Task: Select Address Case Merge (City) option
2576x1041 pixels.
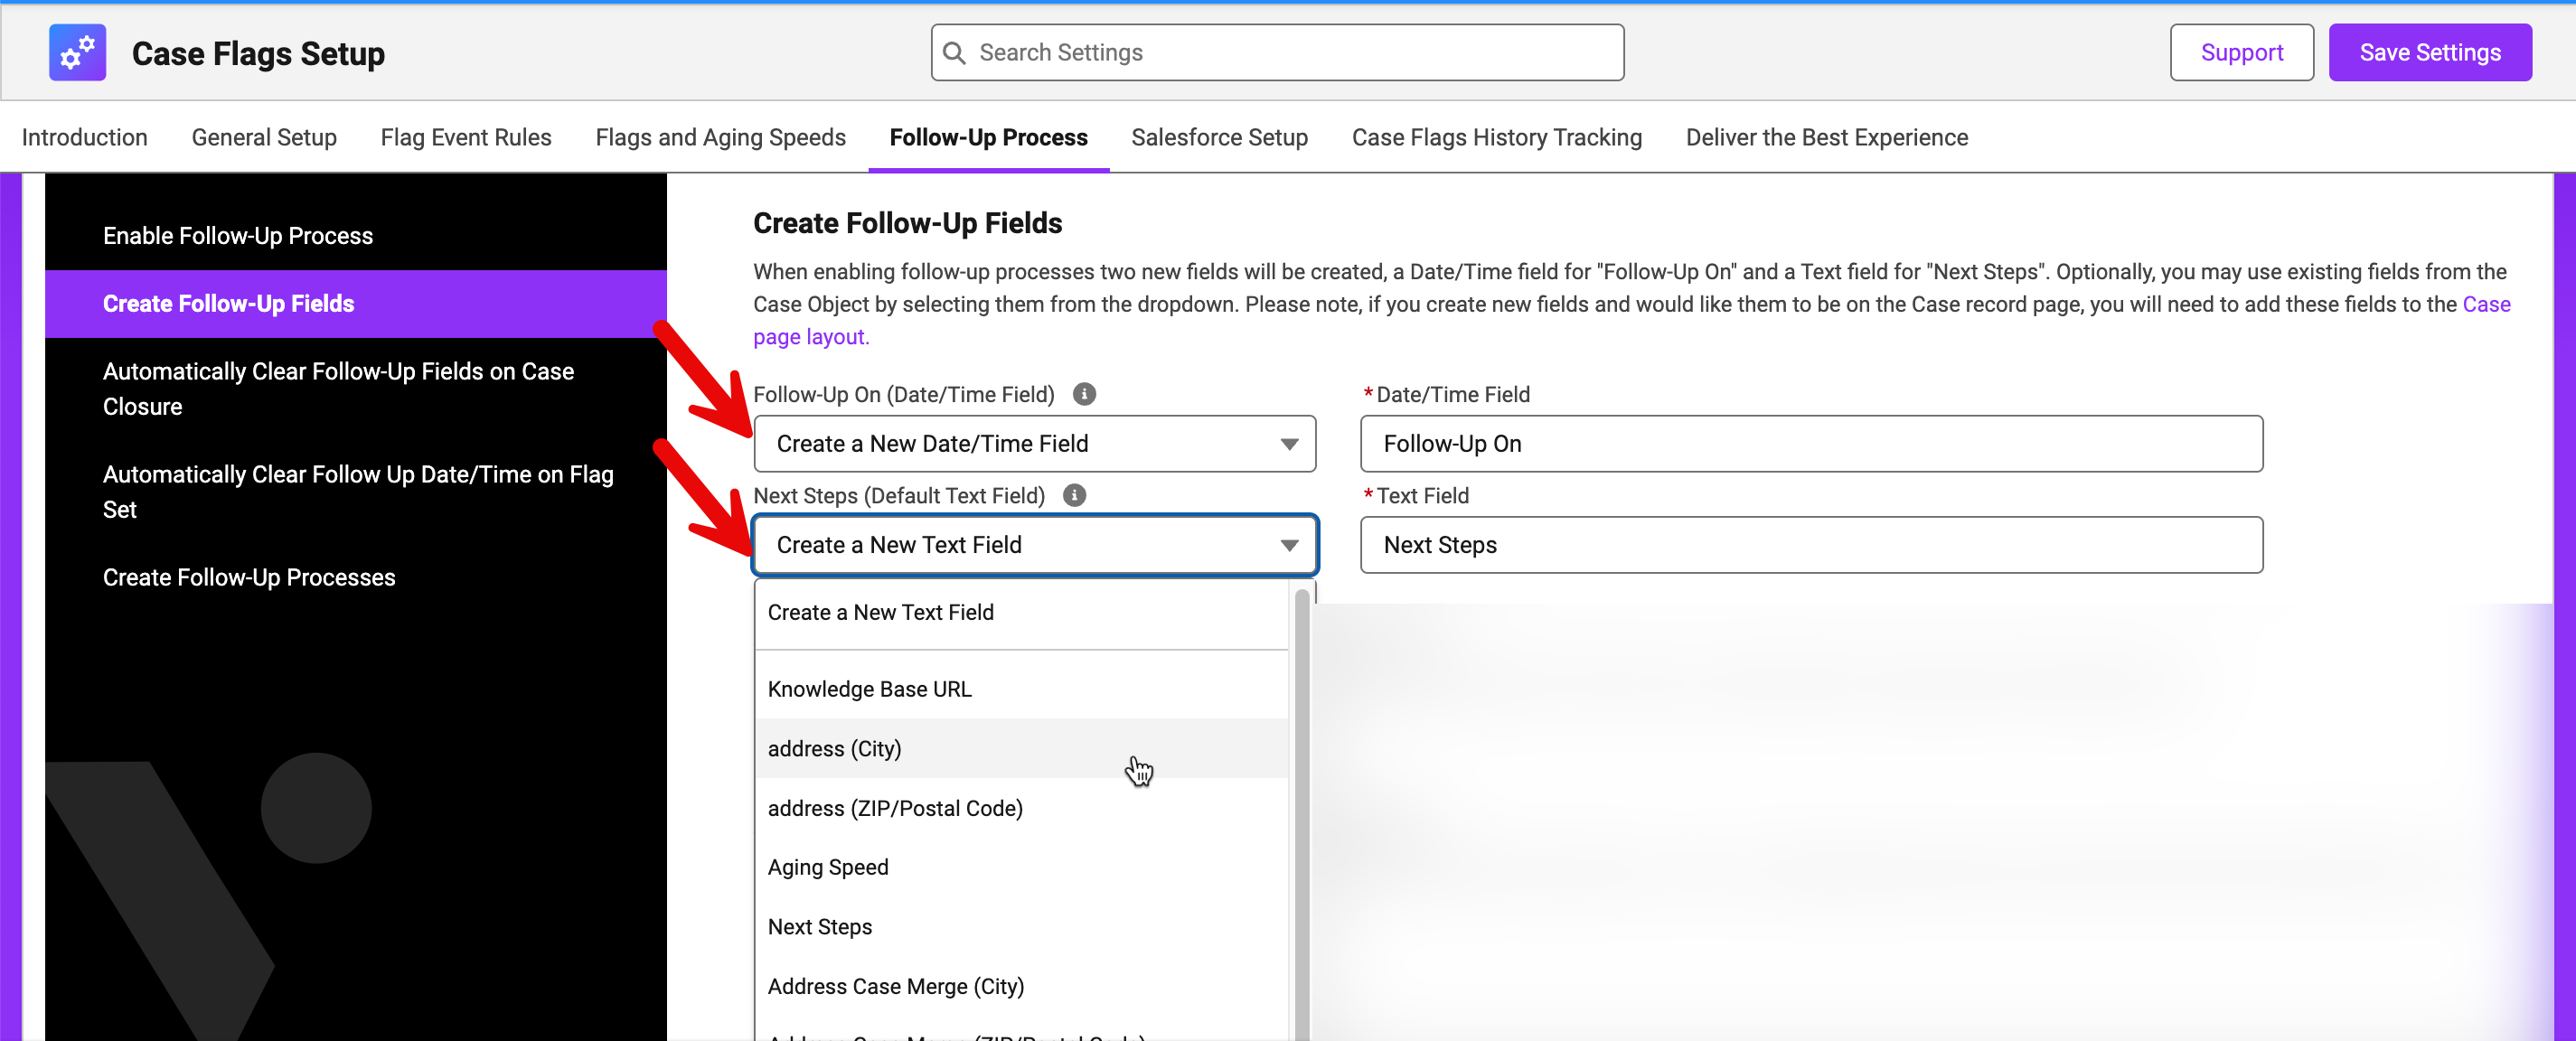Action: point(1021,986)
